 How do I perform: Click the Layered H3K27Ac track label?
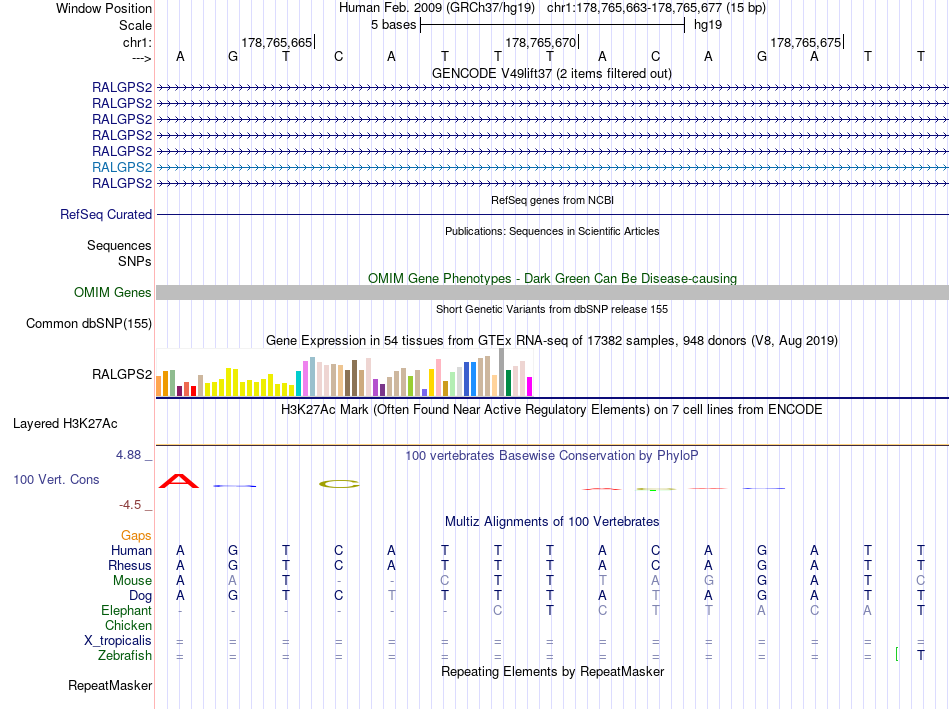[65, 424]
